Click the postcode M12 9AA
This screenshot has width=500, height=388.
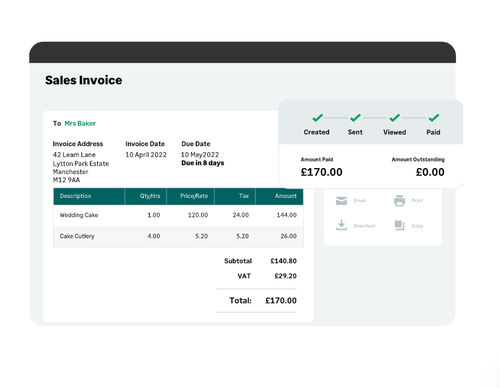pos(66,180)
